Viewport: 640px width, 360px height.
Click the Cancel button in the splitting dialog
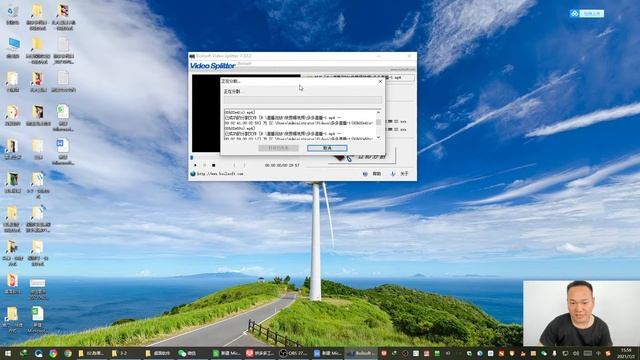pyautogui.click(x=327, y=148)
